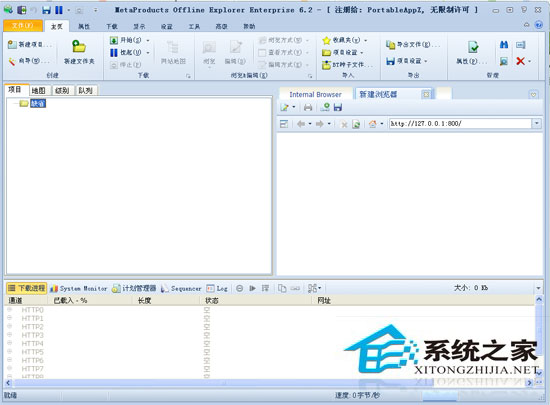
Task: Click the red X delete icon in the ribbon
Action: [x=520, y=61]
